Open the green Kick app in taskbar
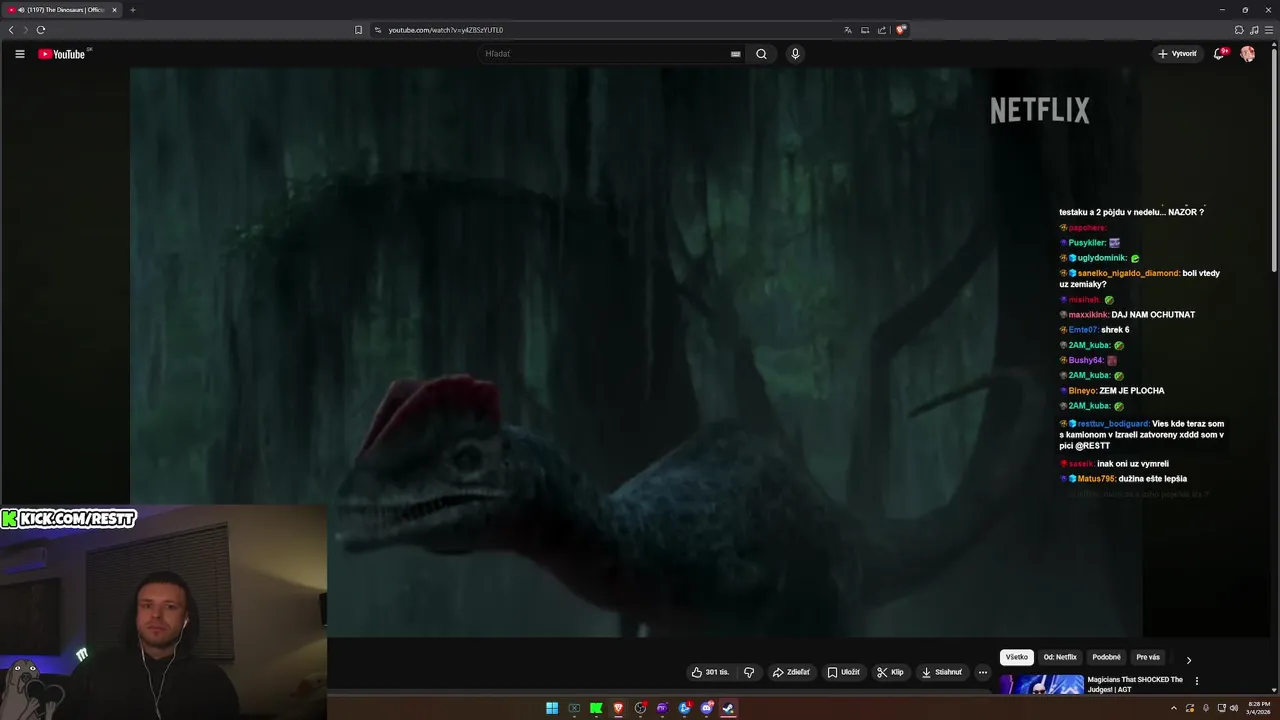 (596, 708)
